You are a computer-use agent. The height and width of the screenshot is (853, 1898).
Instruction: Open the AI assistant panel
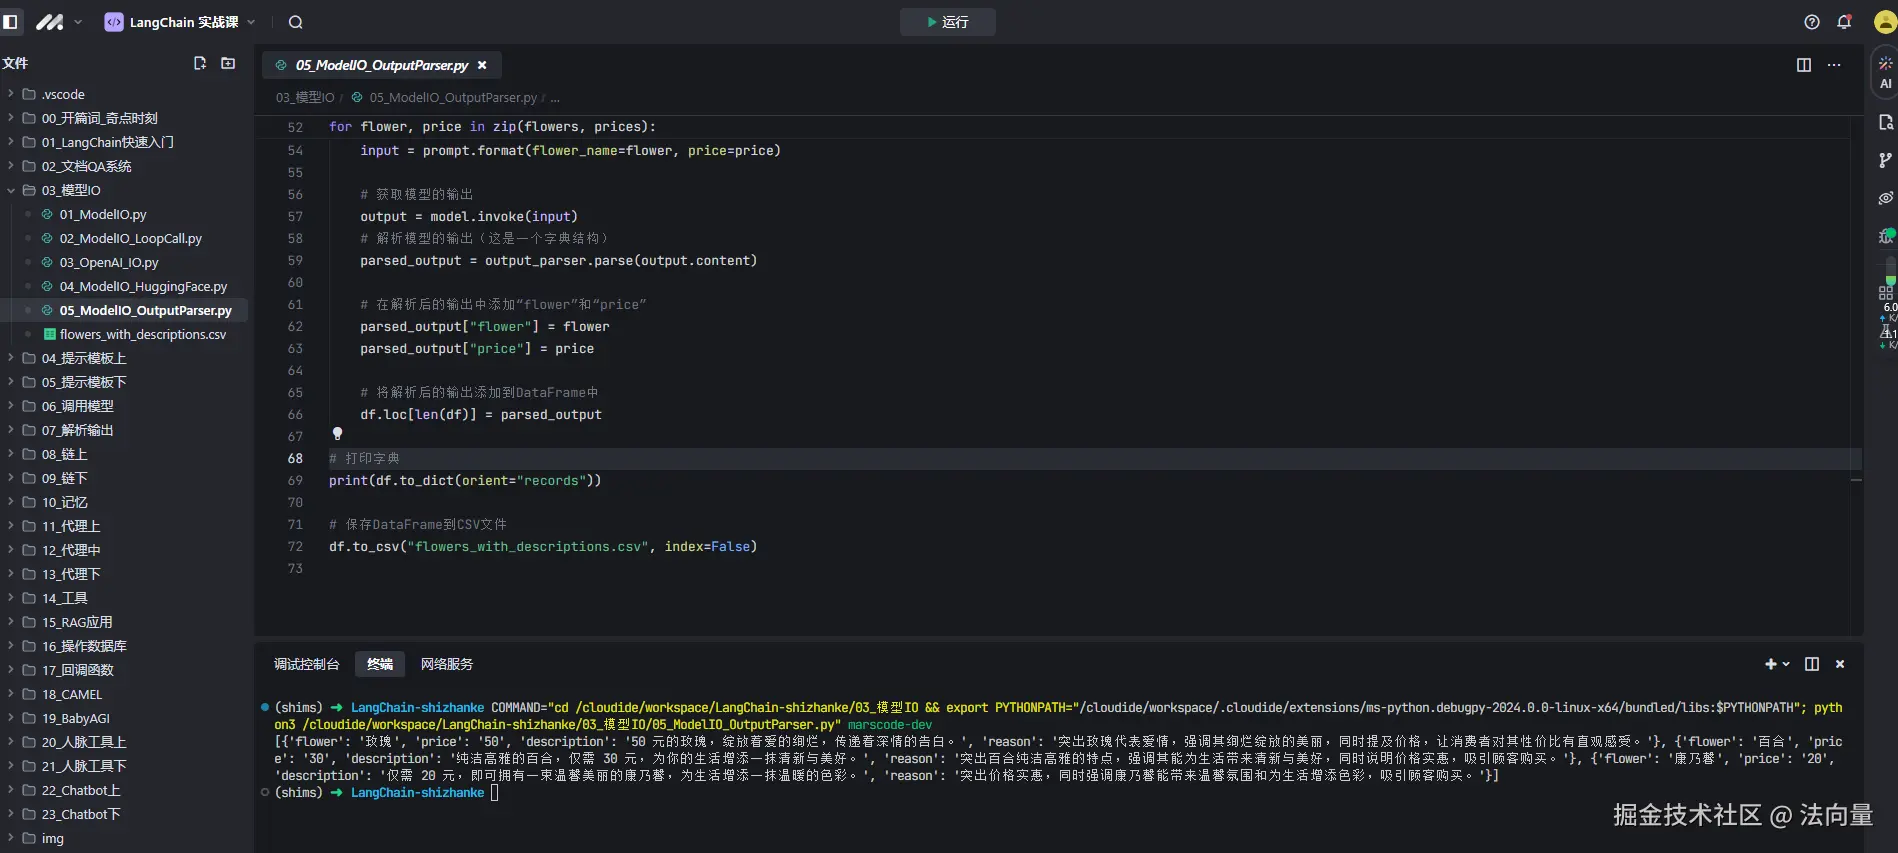tap(1885, 72)
